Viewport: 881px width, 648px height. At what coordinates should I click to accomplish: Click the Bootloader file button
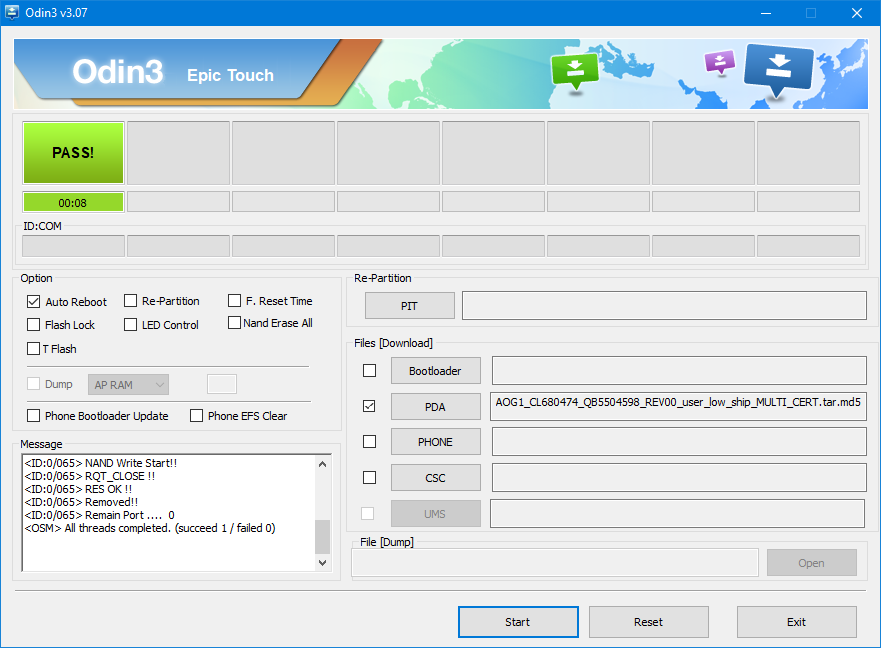(435, 370)
